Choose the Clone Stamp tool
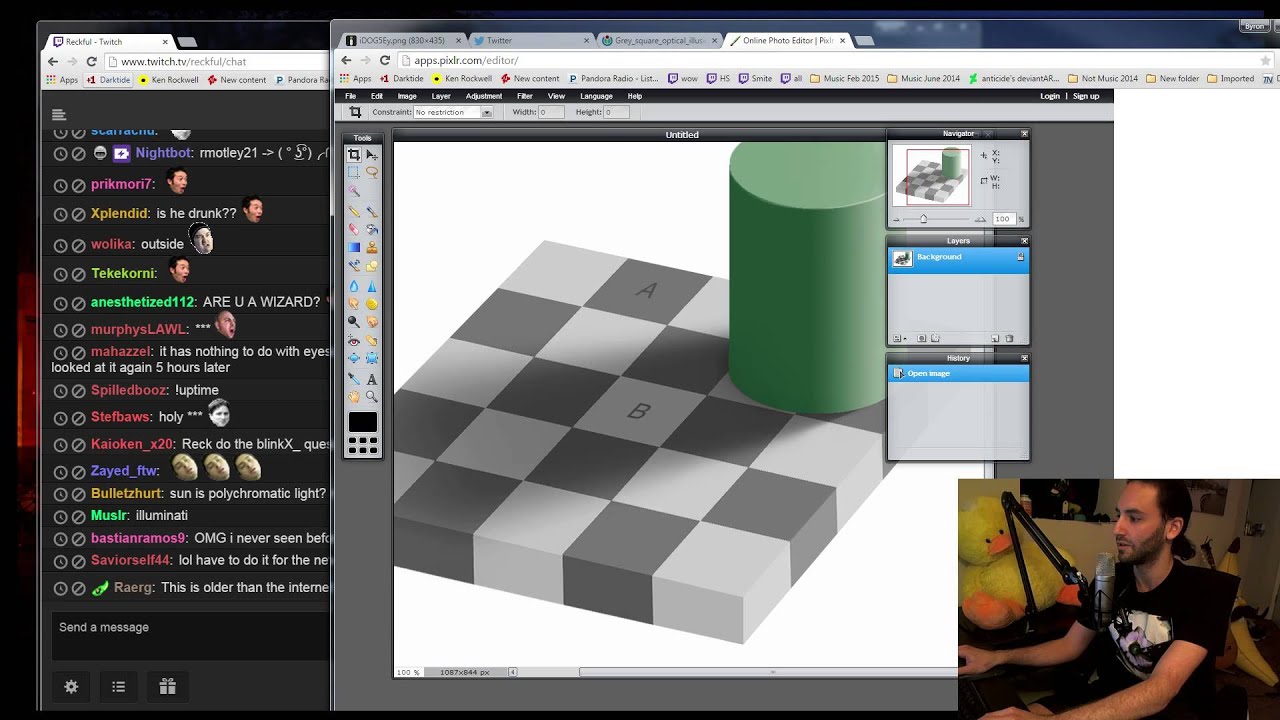The image size is (1280, 720). [372, 247]
